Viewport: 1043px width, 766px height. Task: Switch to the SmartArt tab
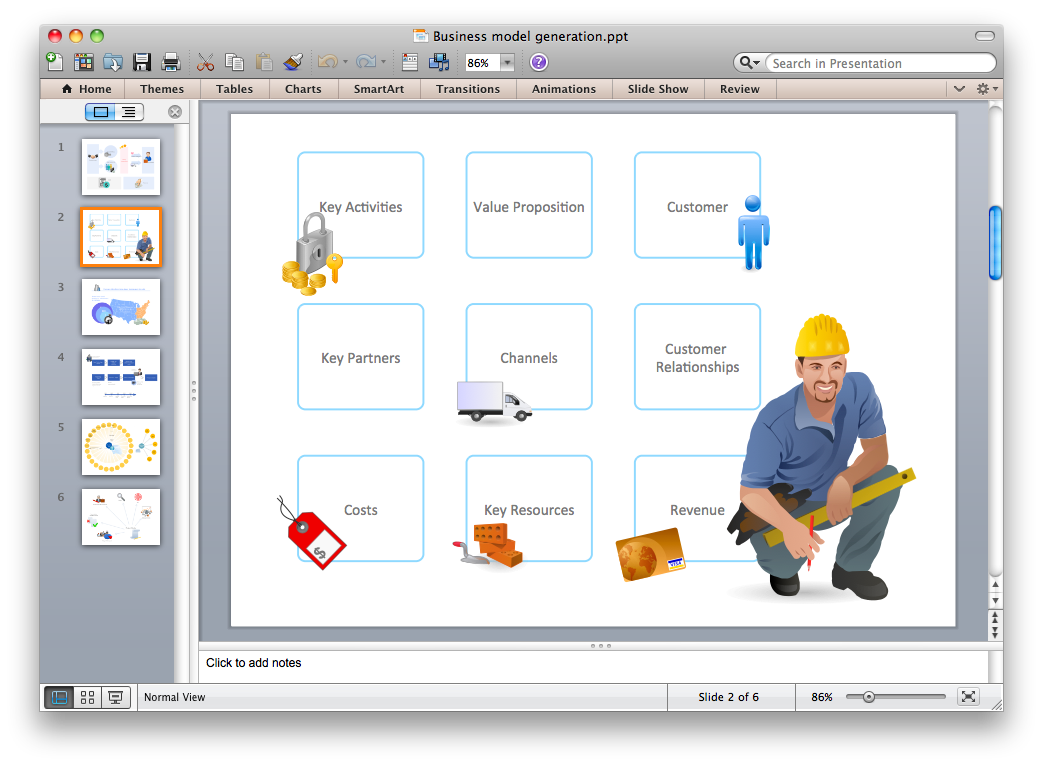click(379, 89)
